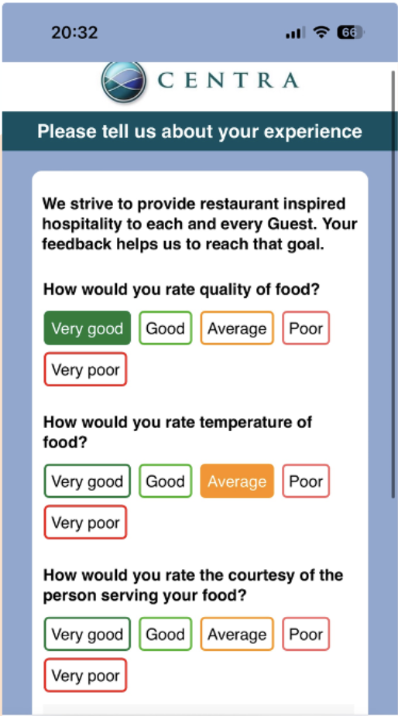The image size is (398, 716).
Task: Rate temperature of food as Poor
Action: (x=306, y=481)
